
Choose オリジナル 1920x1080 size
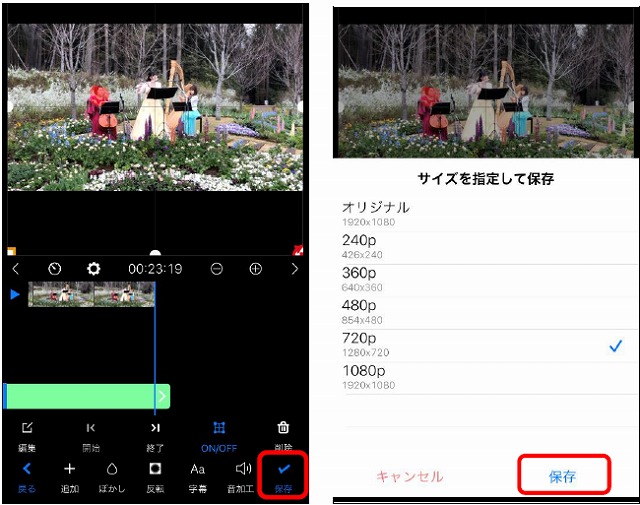pos(480,213)
